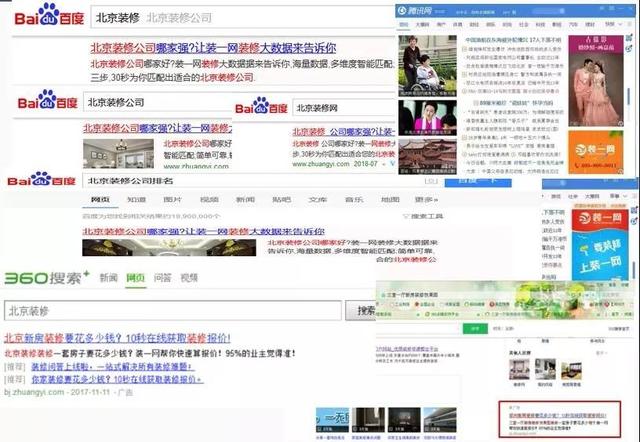Image resolution: width=640 pixels, height=442 pixels.
Task: Click the orange 装一网 ad with phone number
Action: (x=596, y=152)
